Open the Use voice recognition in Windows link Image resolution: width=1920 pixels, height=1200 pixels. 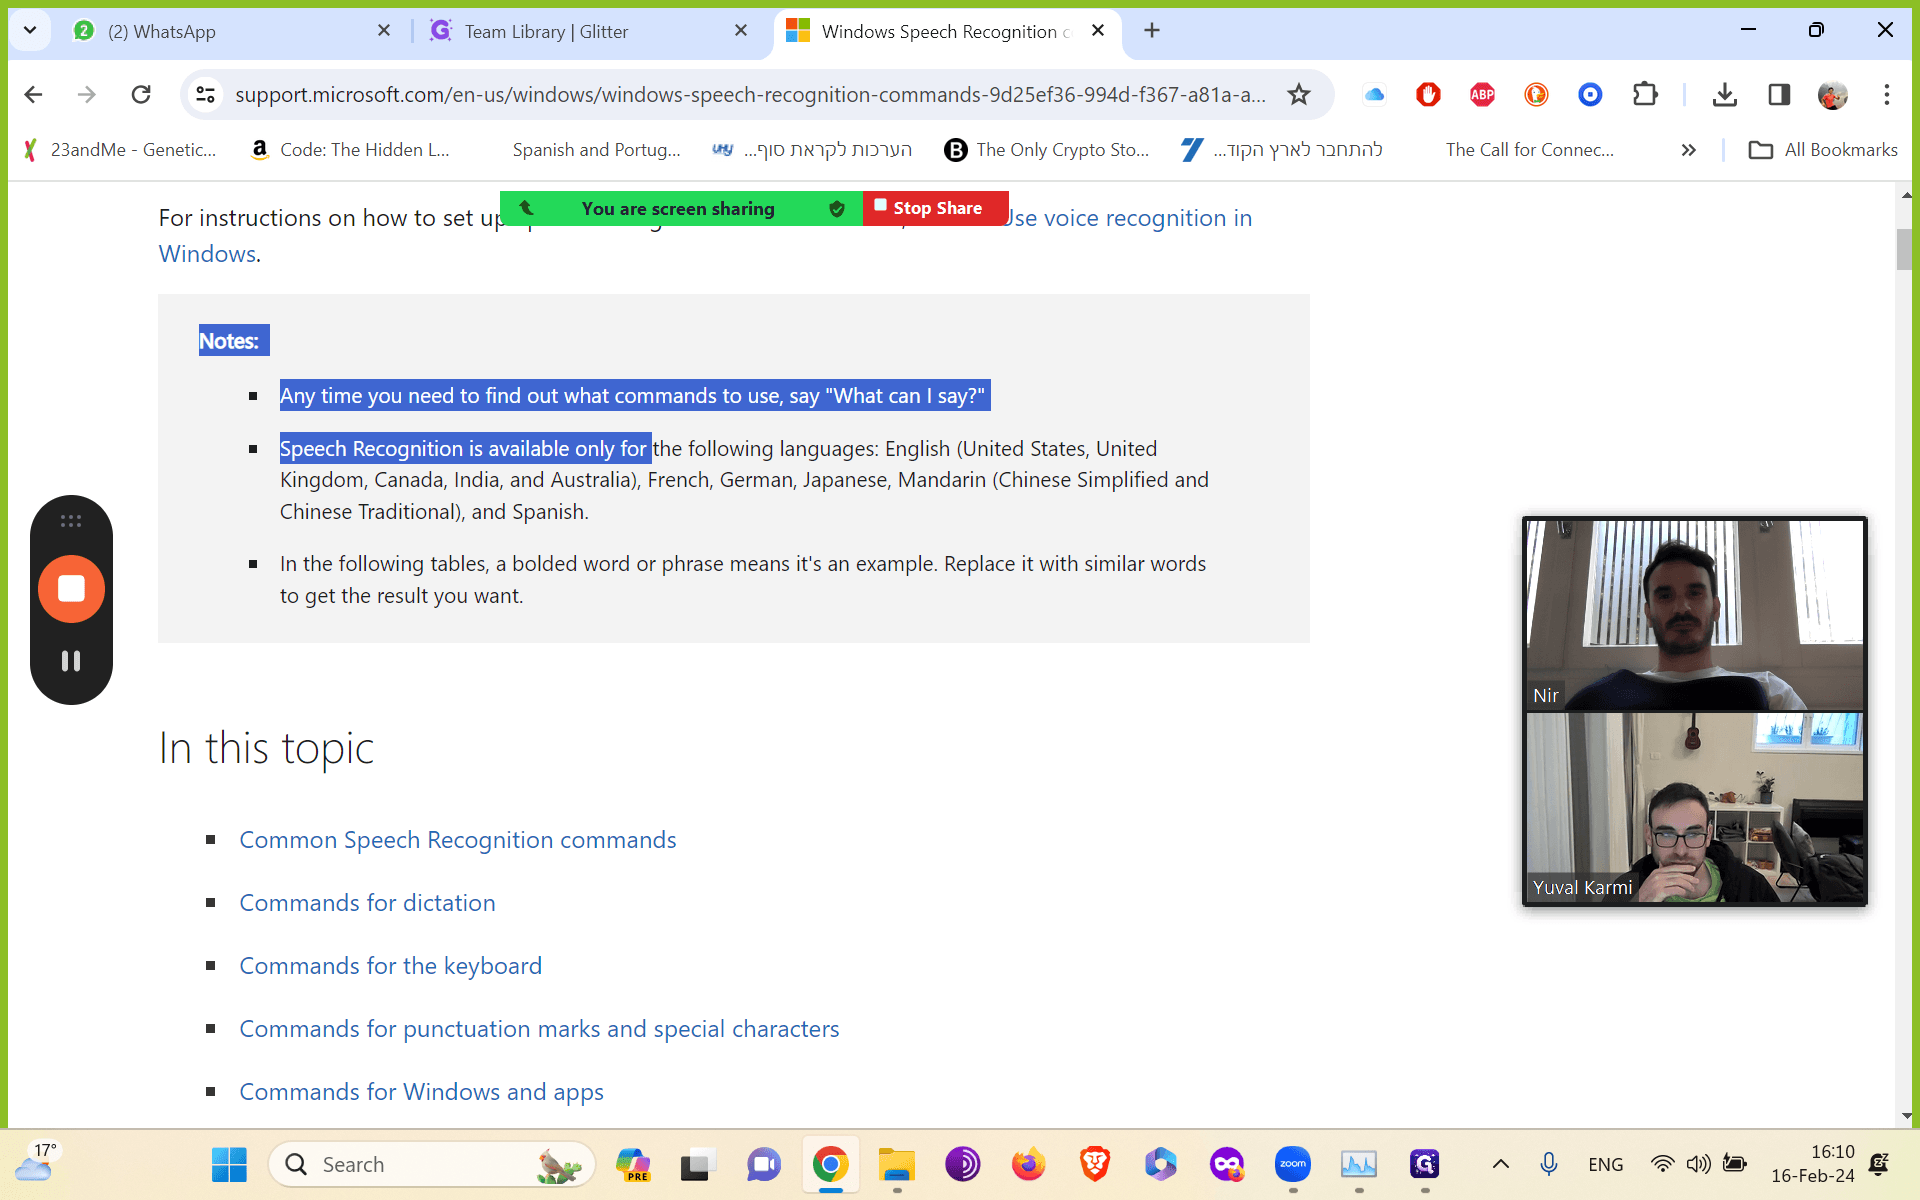tap(1128, 218)
